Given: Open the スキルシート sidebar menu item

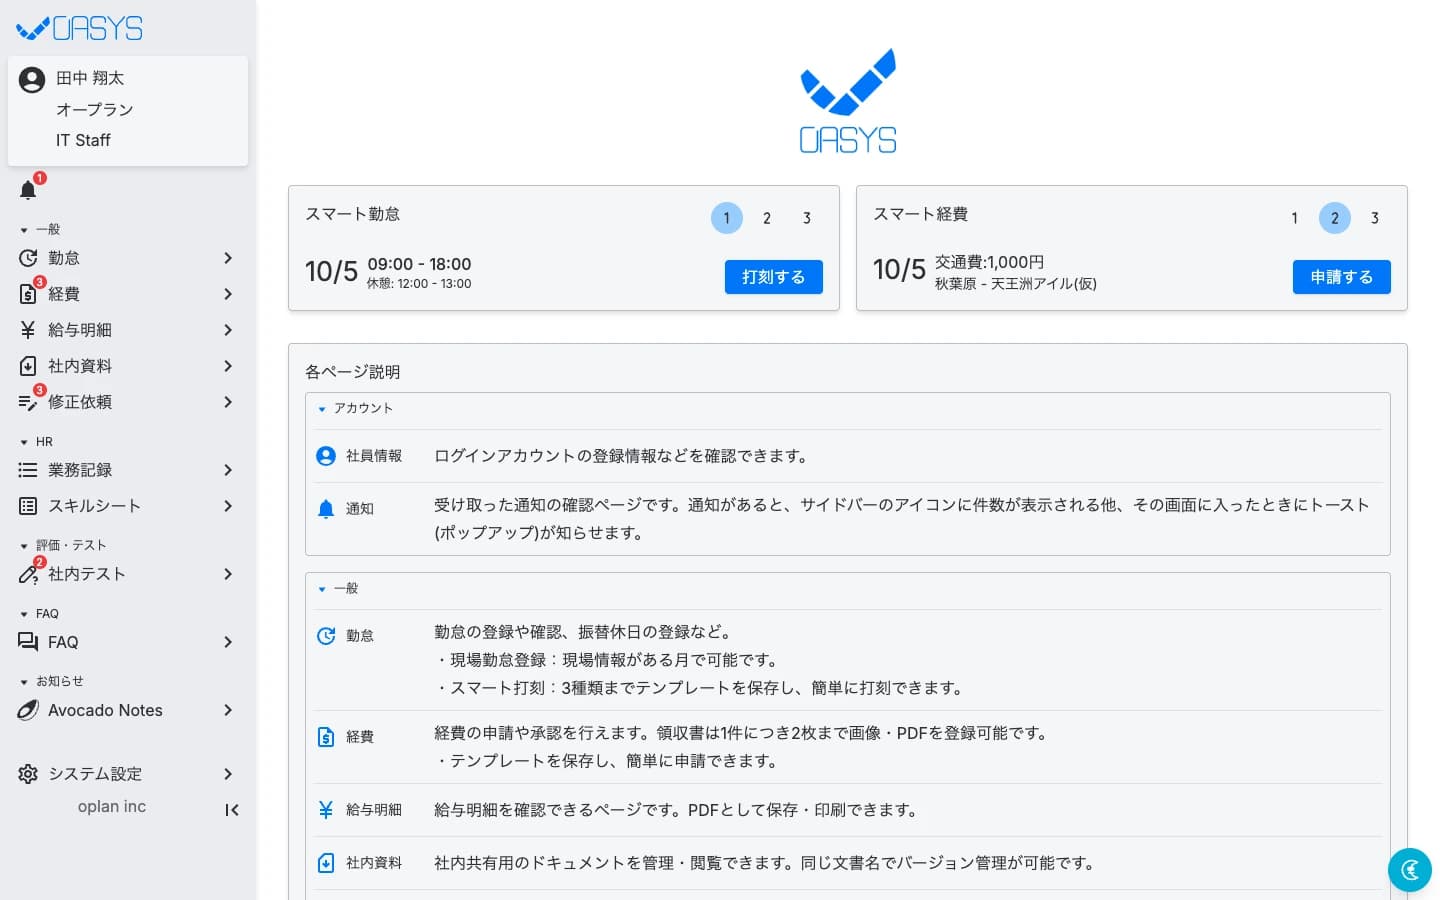Looking at the screenshot, I should [x=128, y=506].
